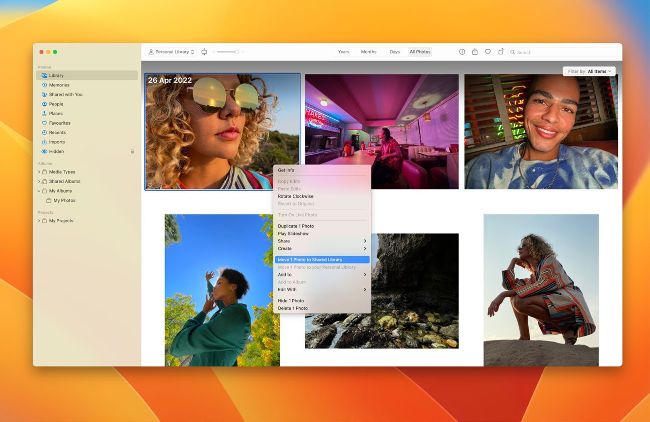Go to Favourites in the sidebar
This screenshot has height=422, width=650.
(61, 123)
